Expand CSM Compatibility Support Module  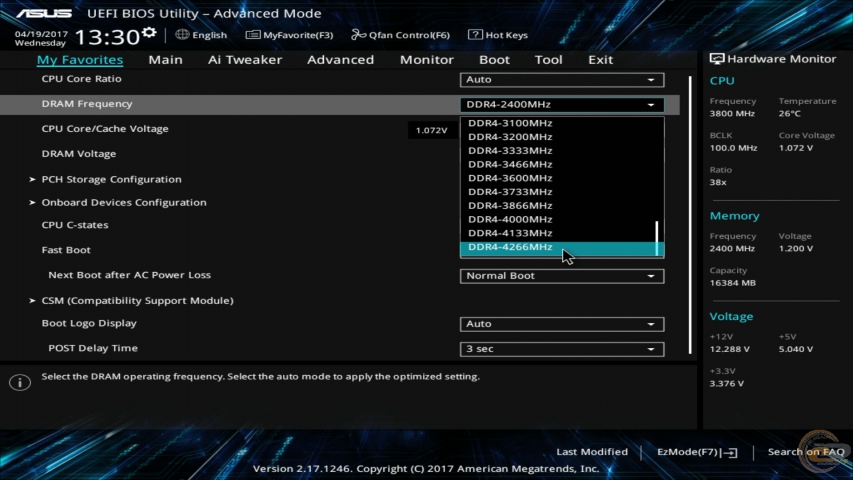click(x=137, y=300)
